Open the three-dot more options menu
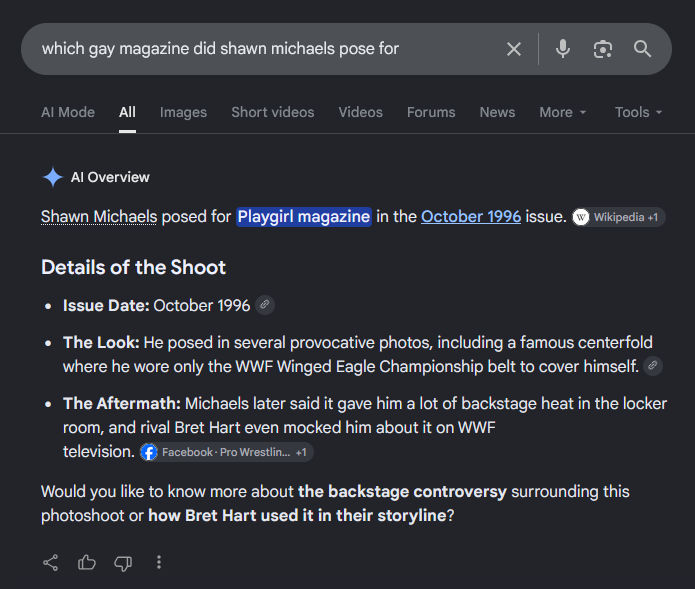The width and height of the screenshot is (695, 589). [159, 562]
